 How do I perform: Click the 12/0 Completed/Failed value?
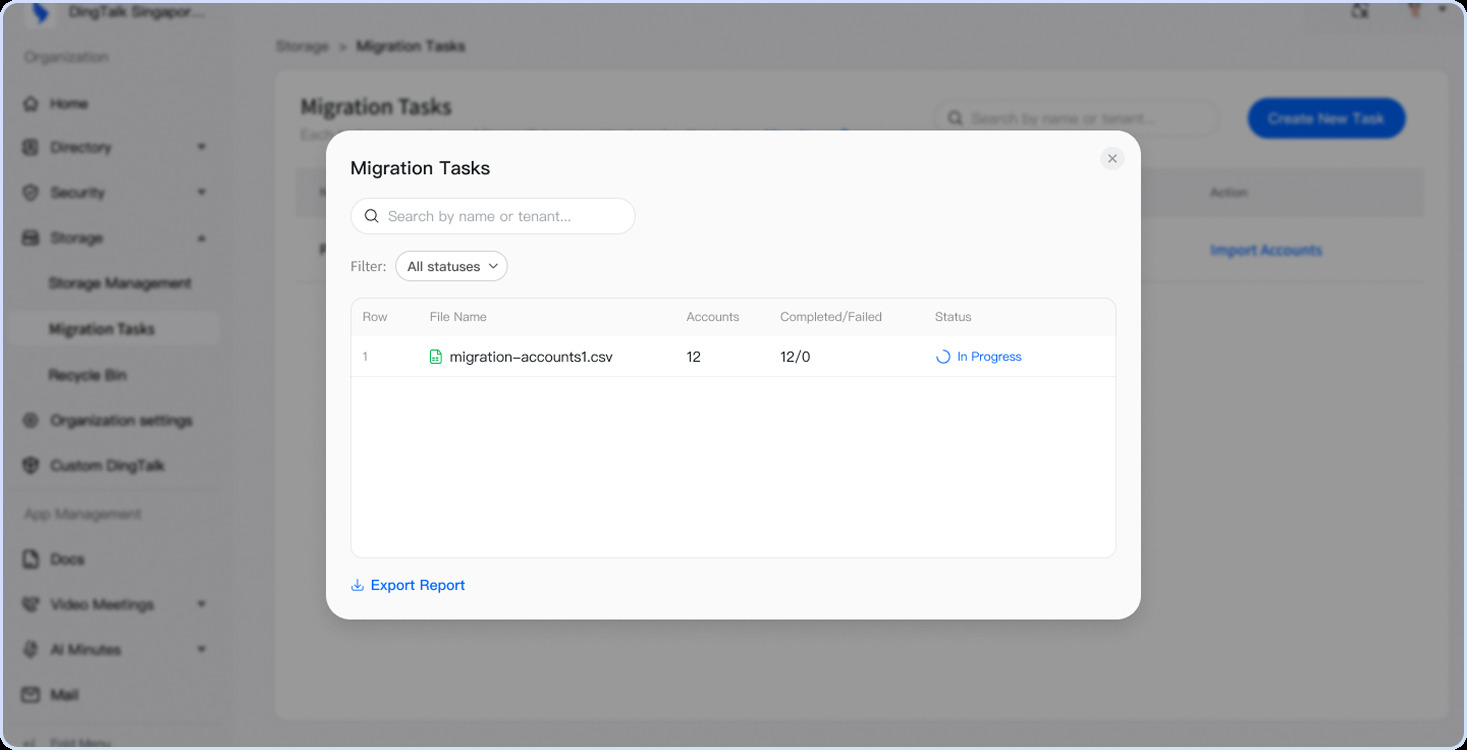coord(795,357)
